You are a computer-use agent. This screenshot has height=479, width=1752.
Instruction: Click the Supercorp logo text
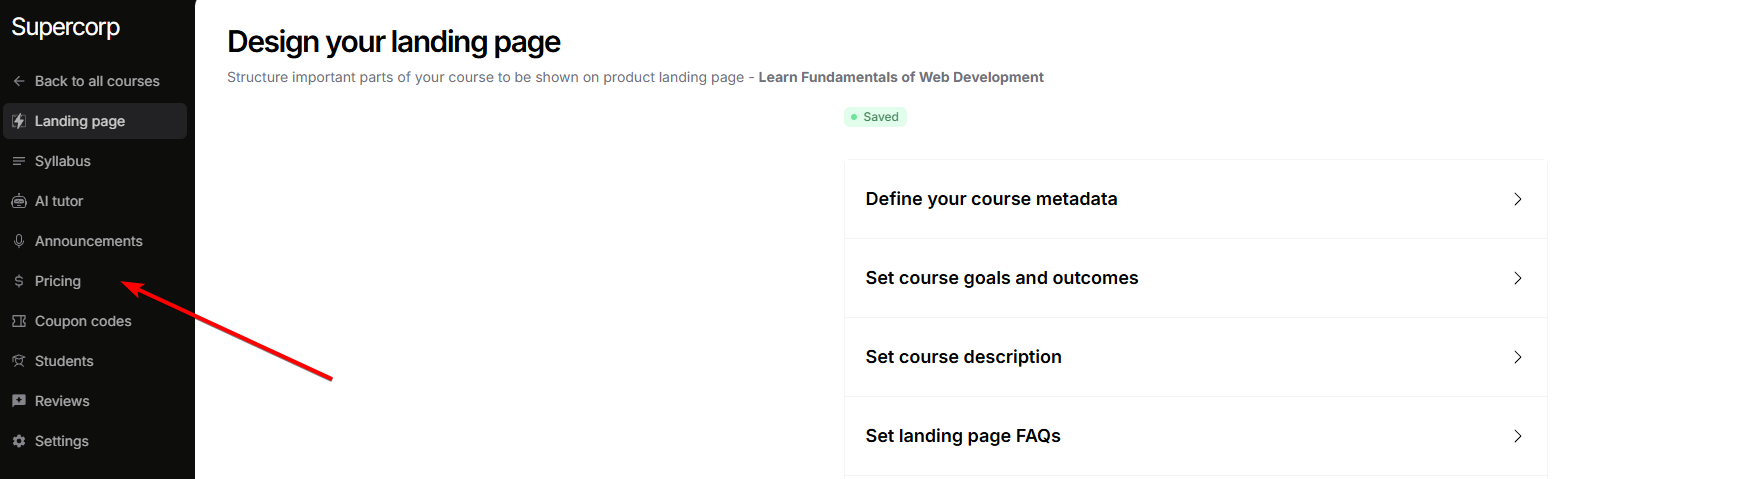[66, 27]
